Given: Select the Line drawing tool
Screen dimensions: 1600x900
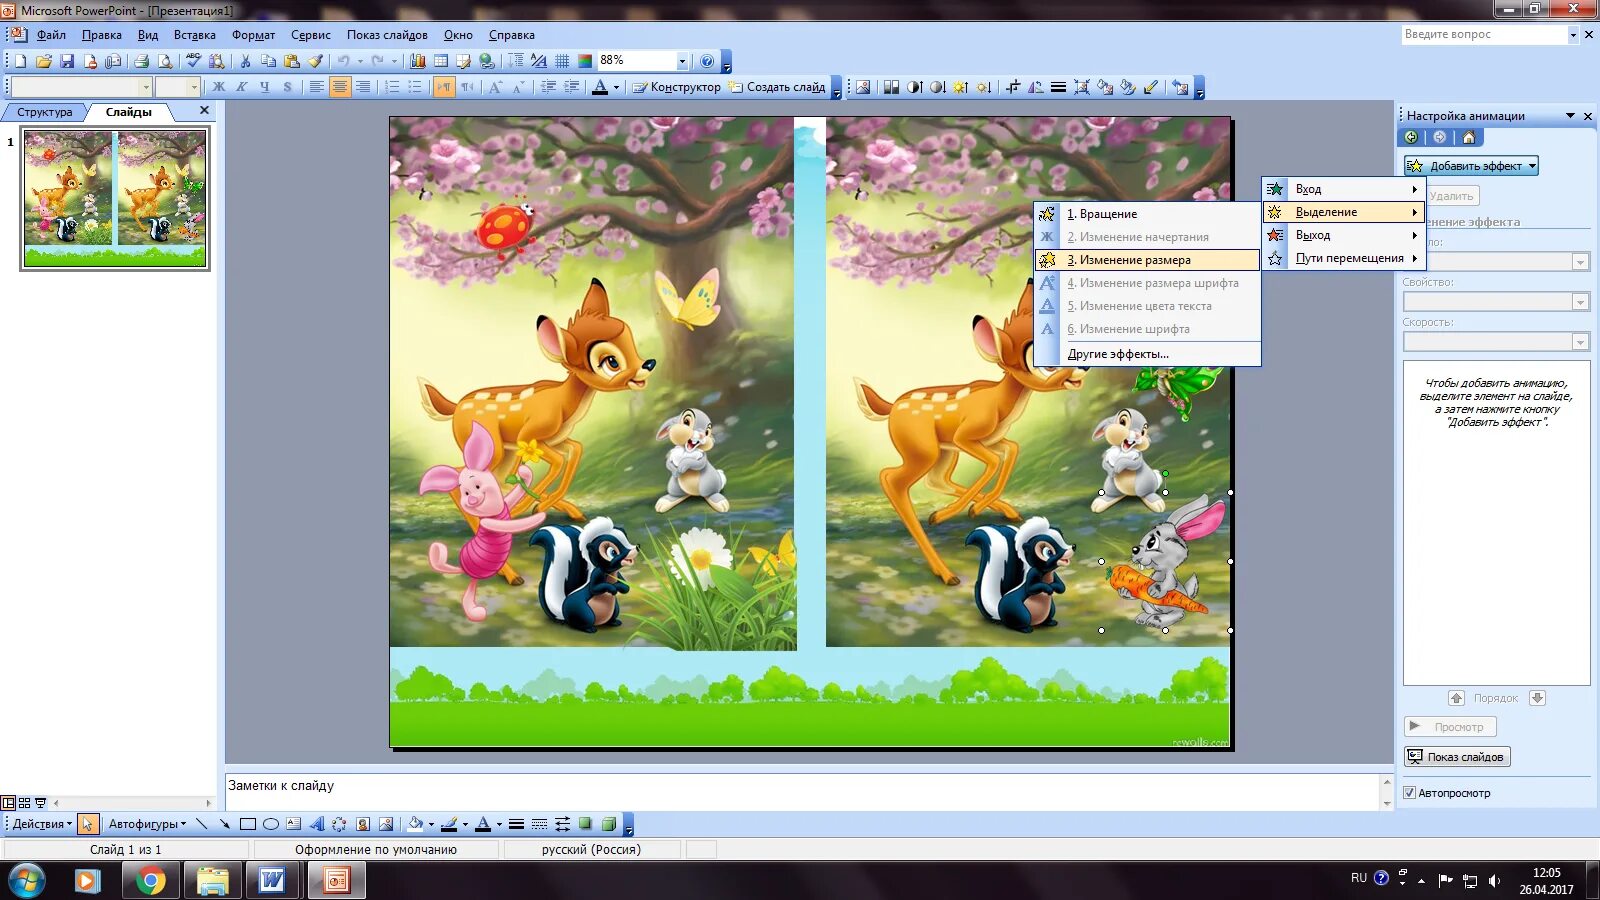Looking at the screenshot, I should [201, 824].
